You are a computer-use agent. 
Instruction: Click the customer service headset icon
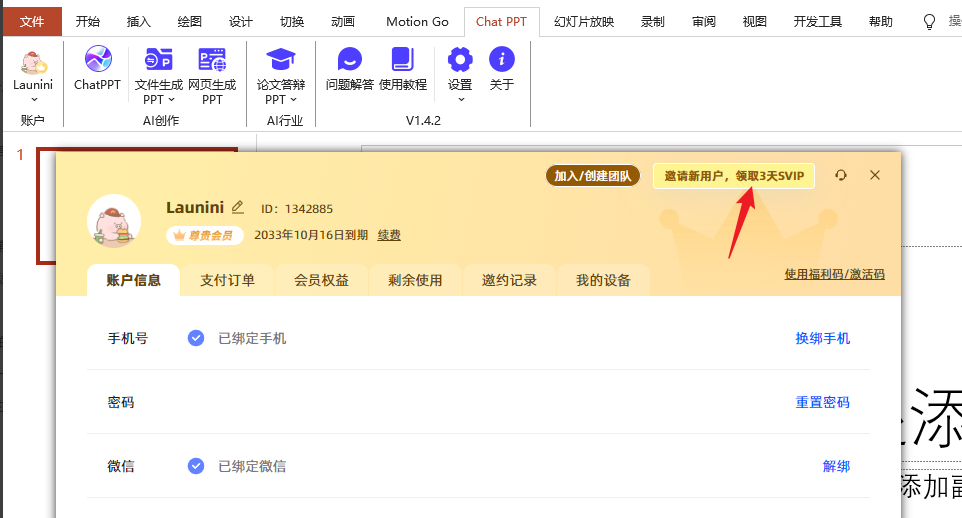click(x=841, y=175)
